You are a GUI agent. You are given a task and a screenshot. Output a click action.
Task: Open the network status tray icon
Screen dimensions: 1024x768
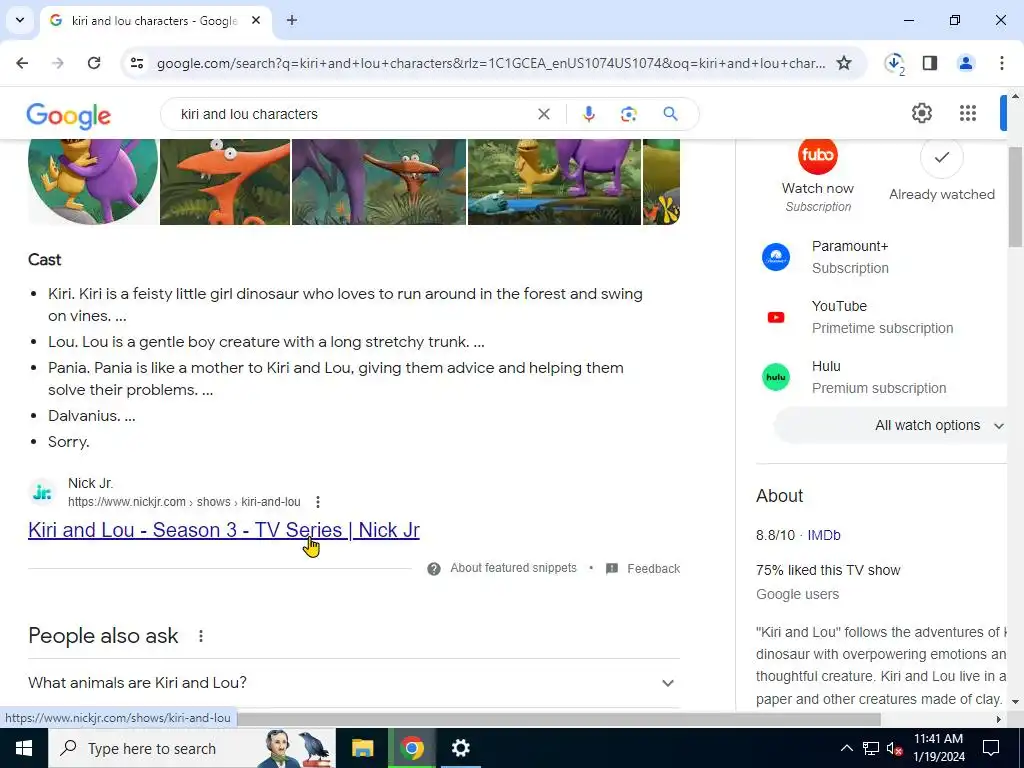click(x=871, y=748)
